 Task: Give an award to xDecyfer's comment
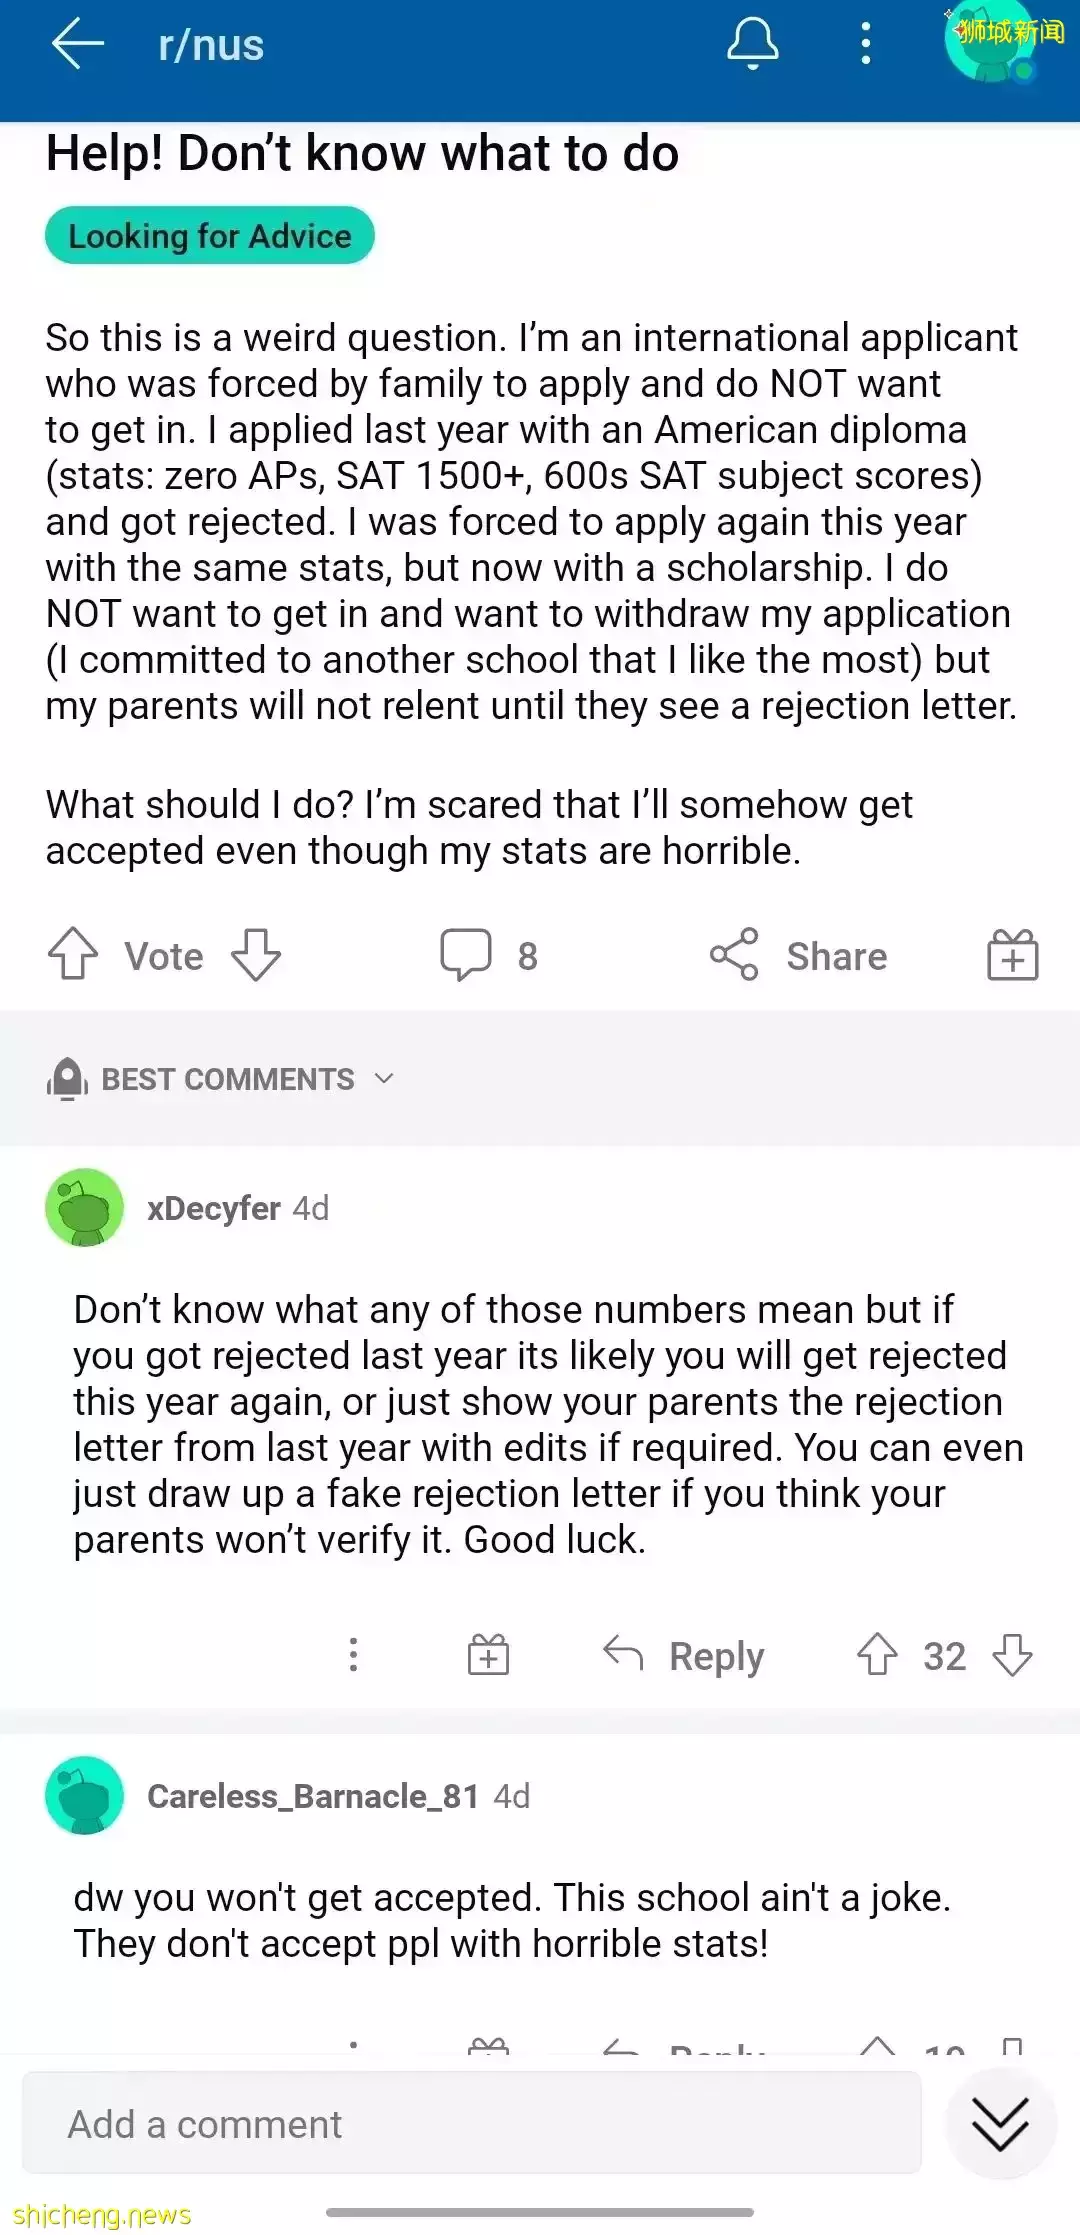(488, 1655)
